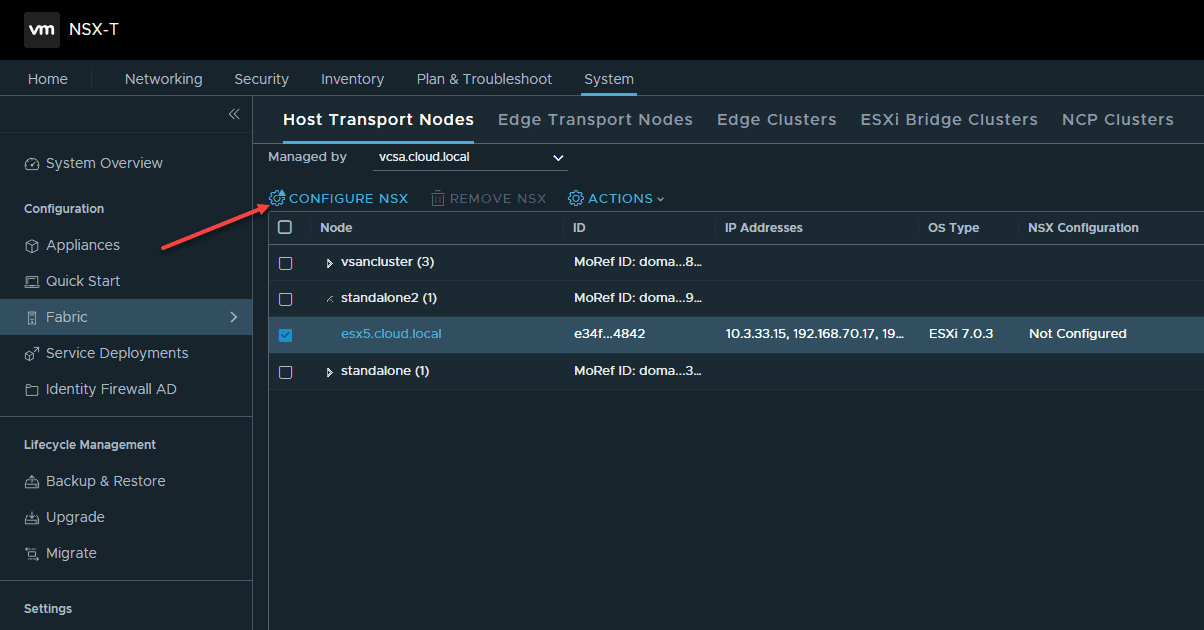Open the esx5.cloud.local host link
This screenshot has height=630, width=1204.
[391, 334]
